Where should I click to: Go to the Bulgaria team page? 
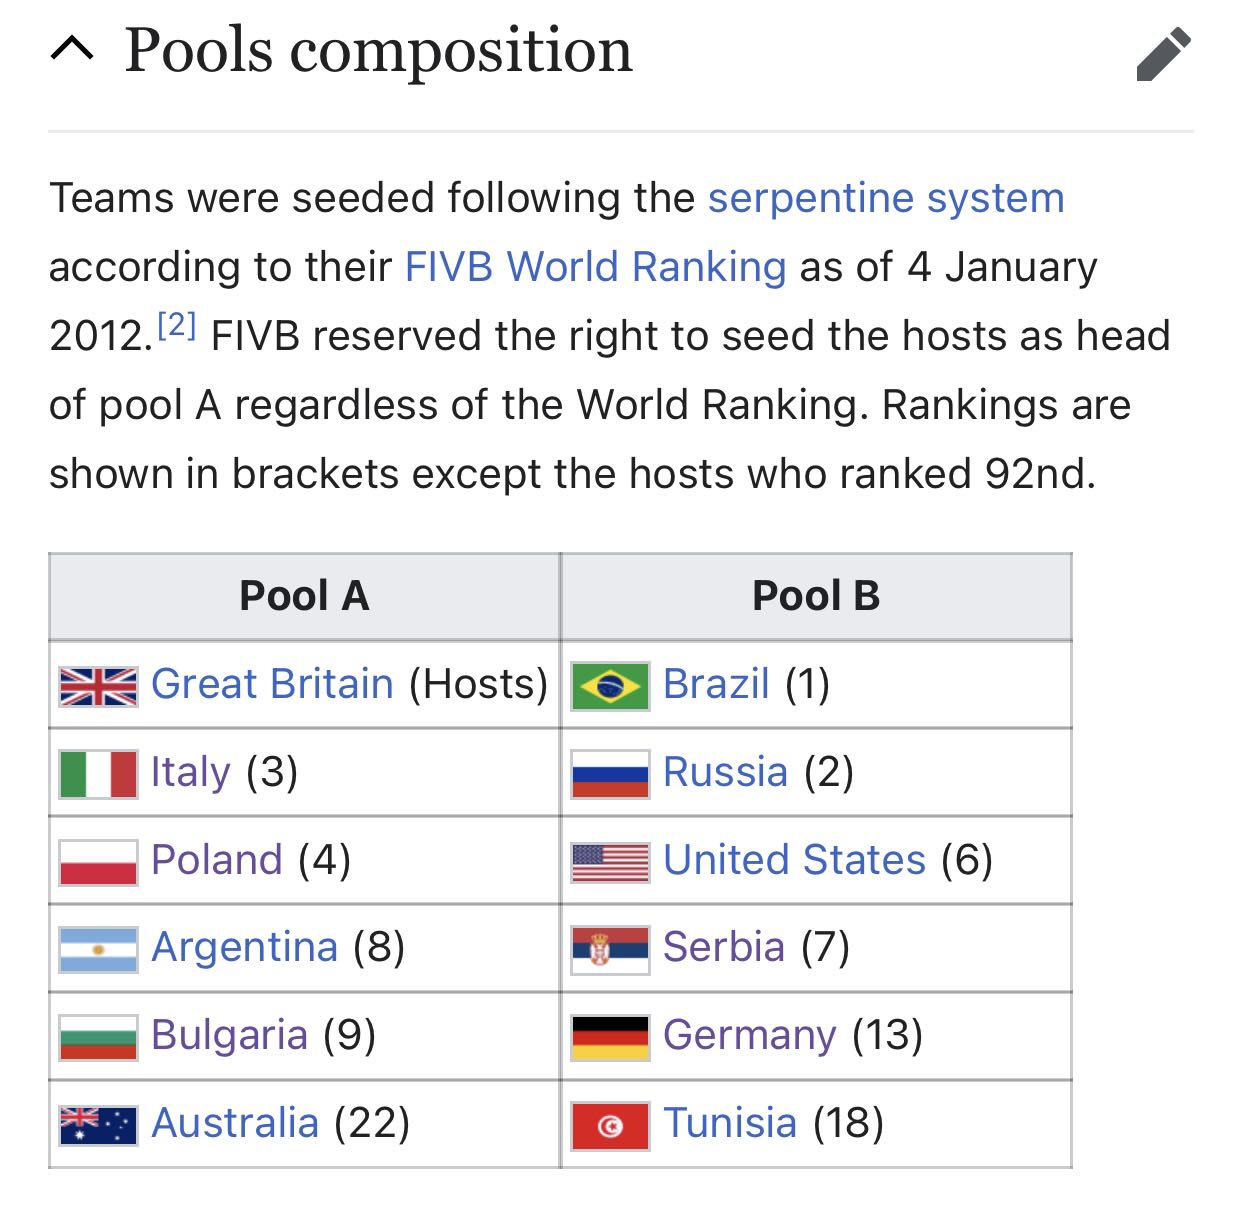229,1035
